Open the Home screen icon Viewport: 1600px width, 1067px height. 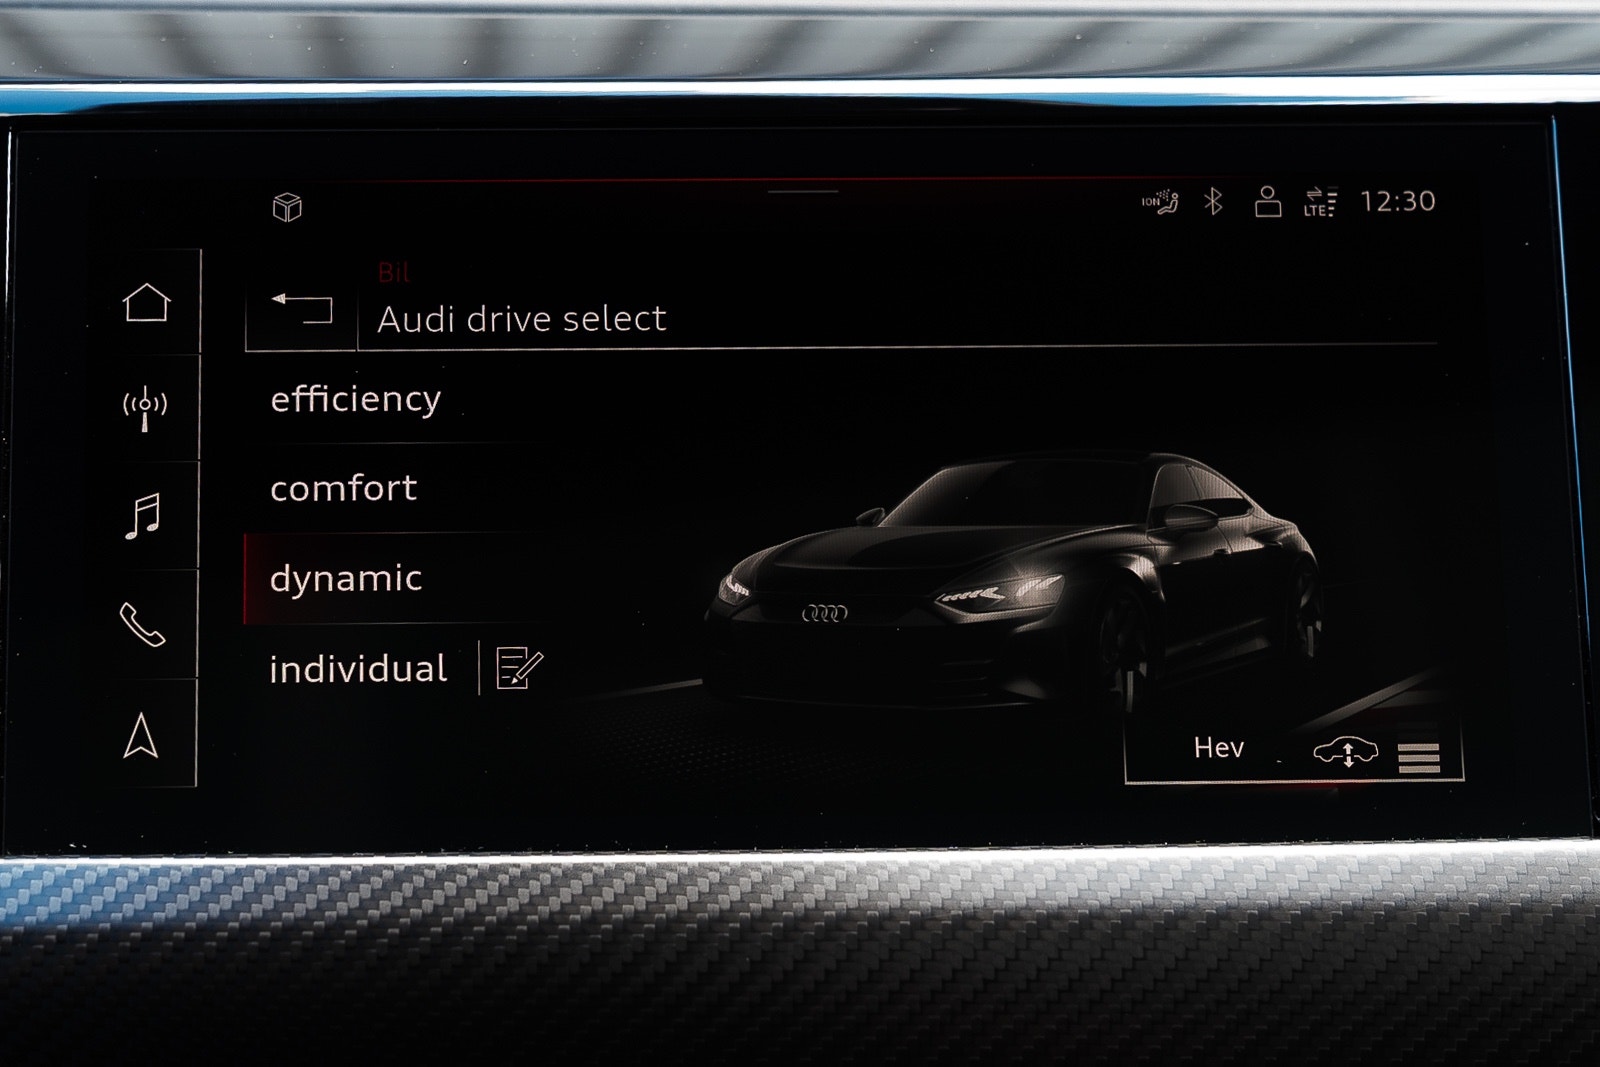click(x=146, y=302)
